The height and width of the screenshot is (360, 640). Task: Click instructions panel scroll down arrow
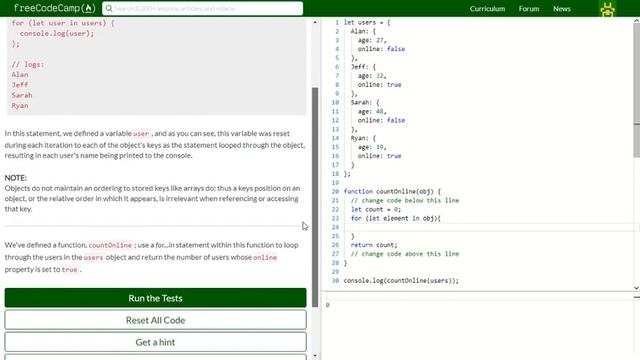315,356
